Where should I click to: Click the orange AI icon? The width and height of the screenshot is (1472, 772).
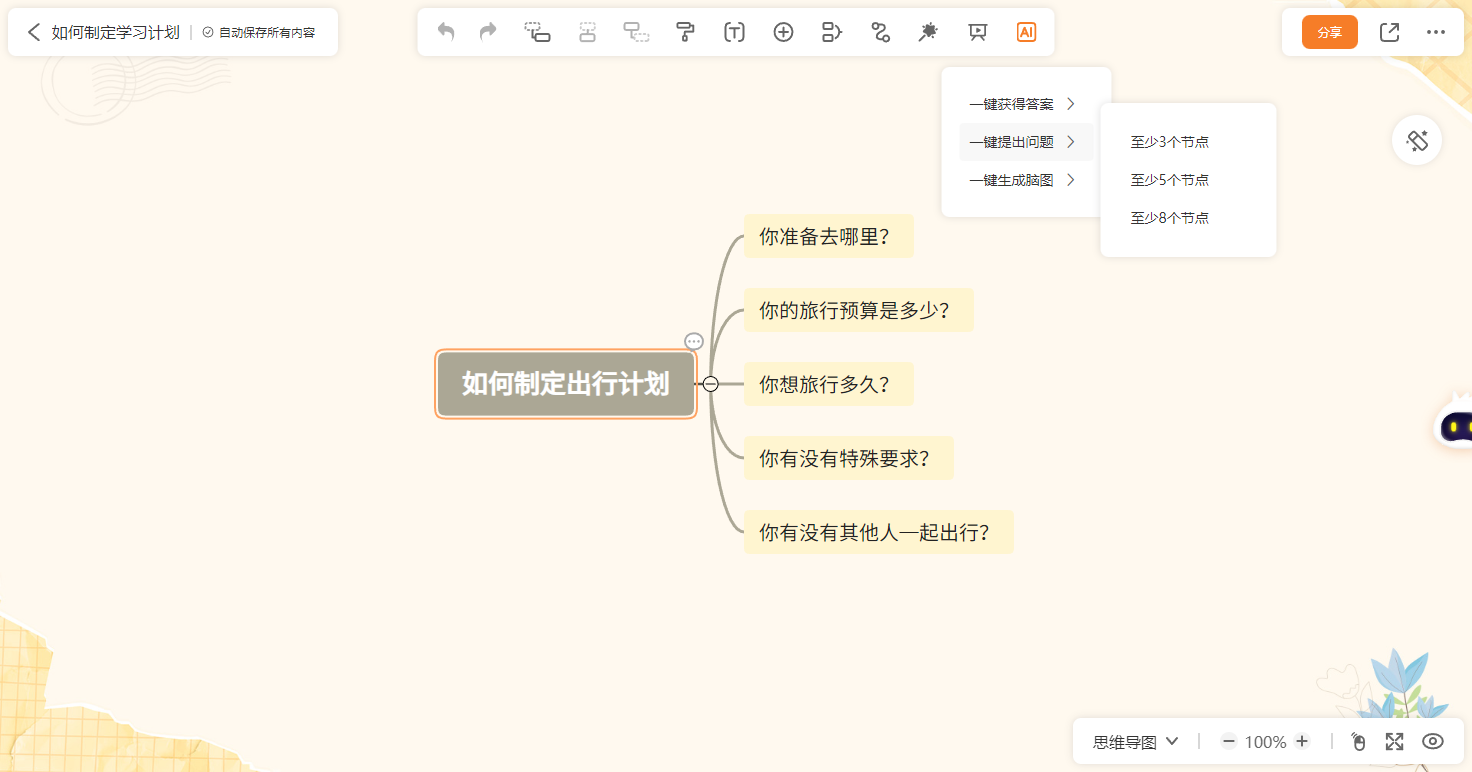point(1026,32)
